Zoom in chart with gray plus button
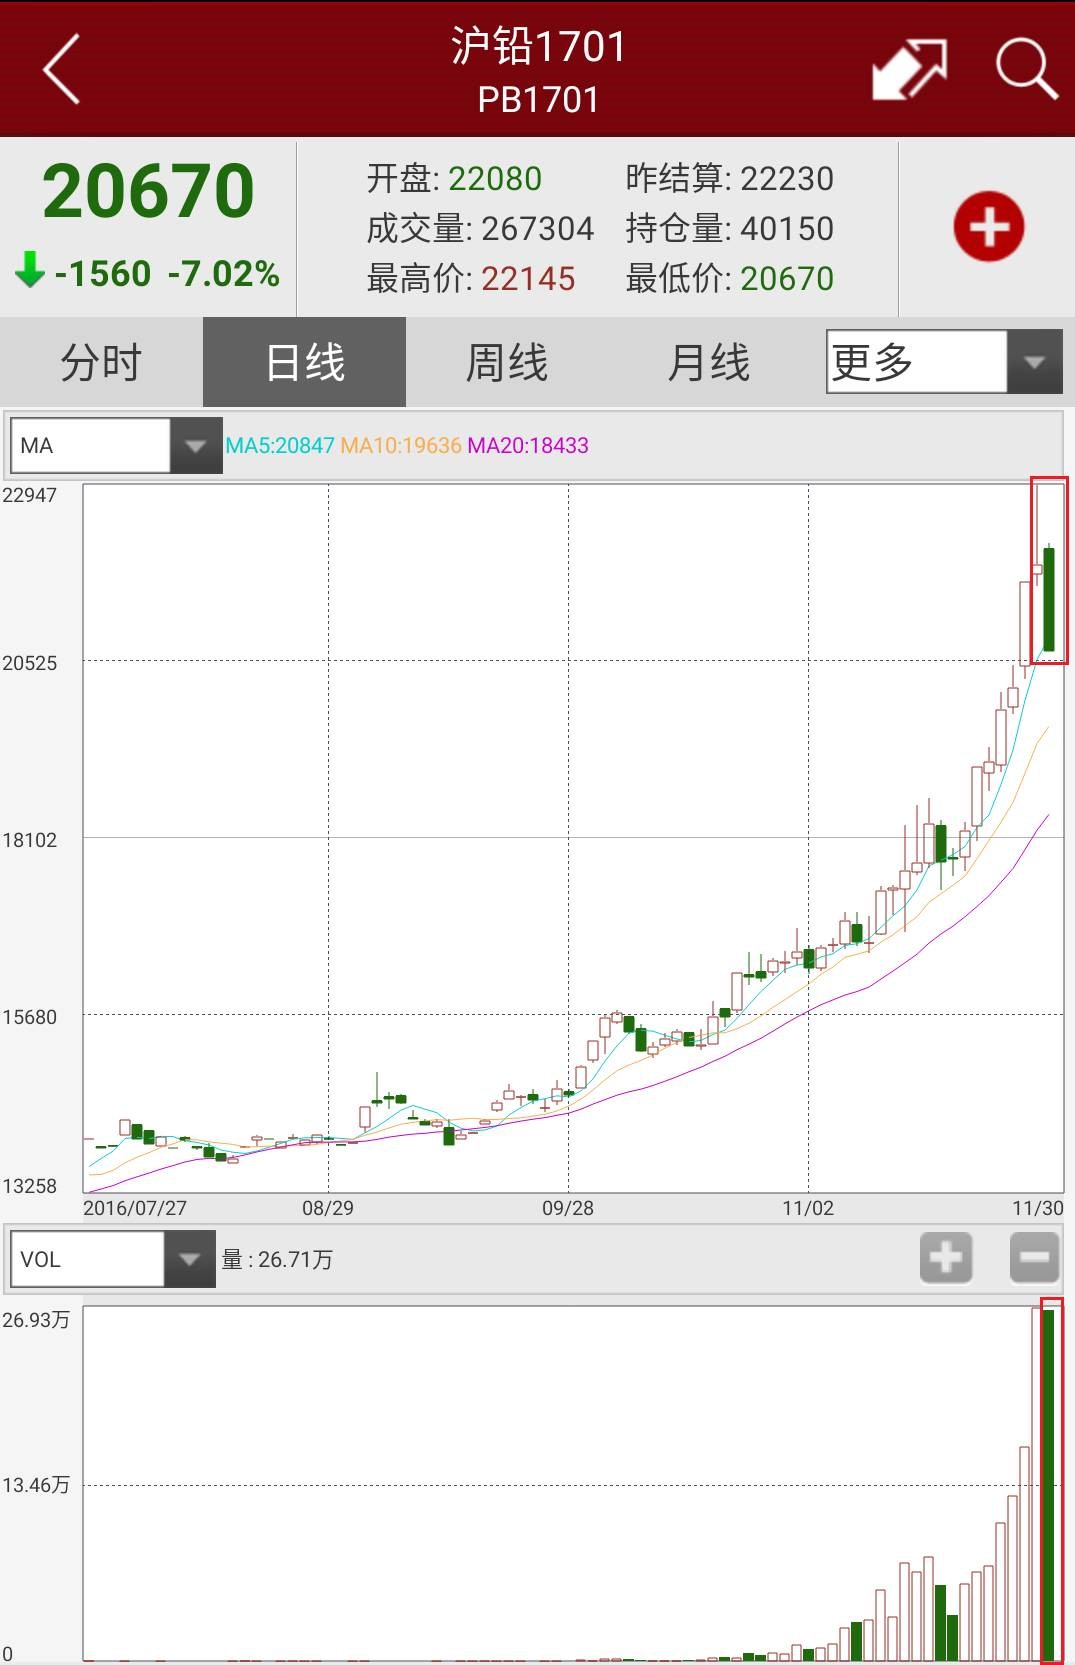This screenshot has height=1665, width=1075. [946, 1257]
